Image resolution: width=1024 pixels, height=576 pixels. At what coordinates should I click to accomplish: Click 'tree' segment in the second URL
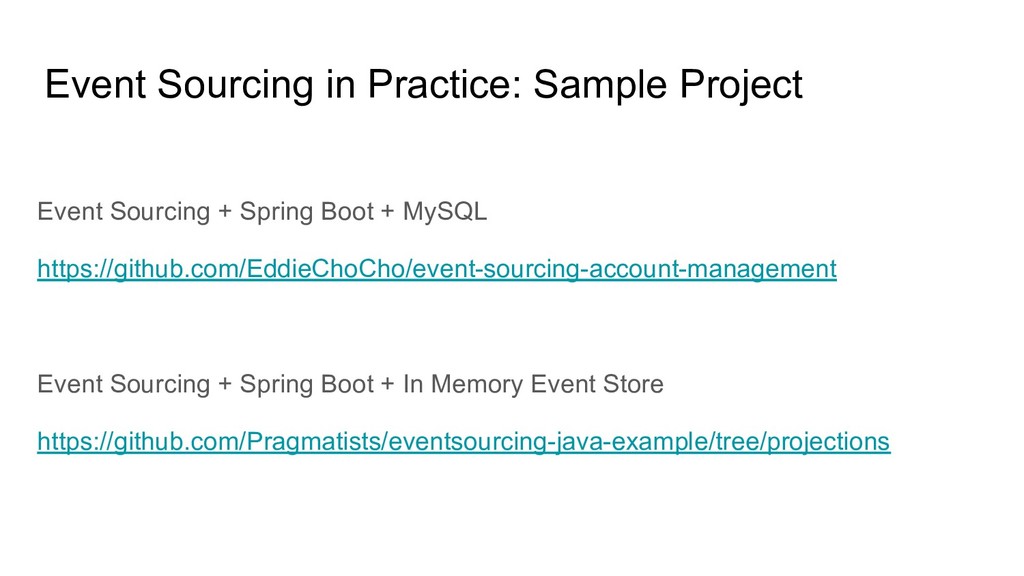click(736, 441)
